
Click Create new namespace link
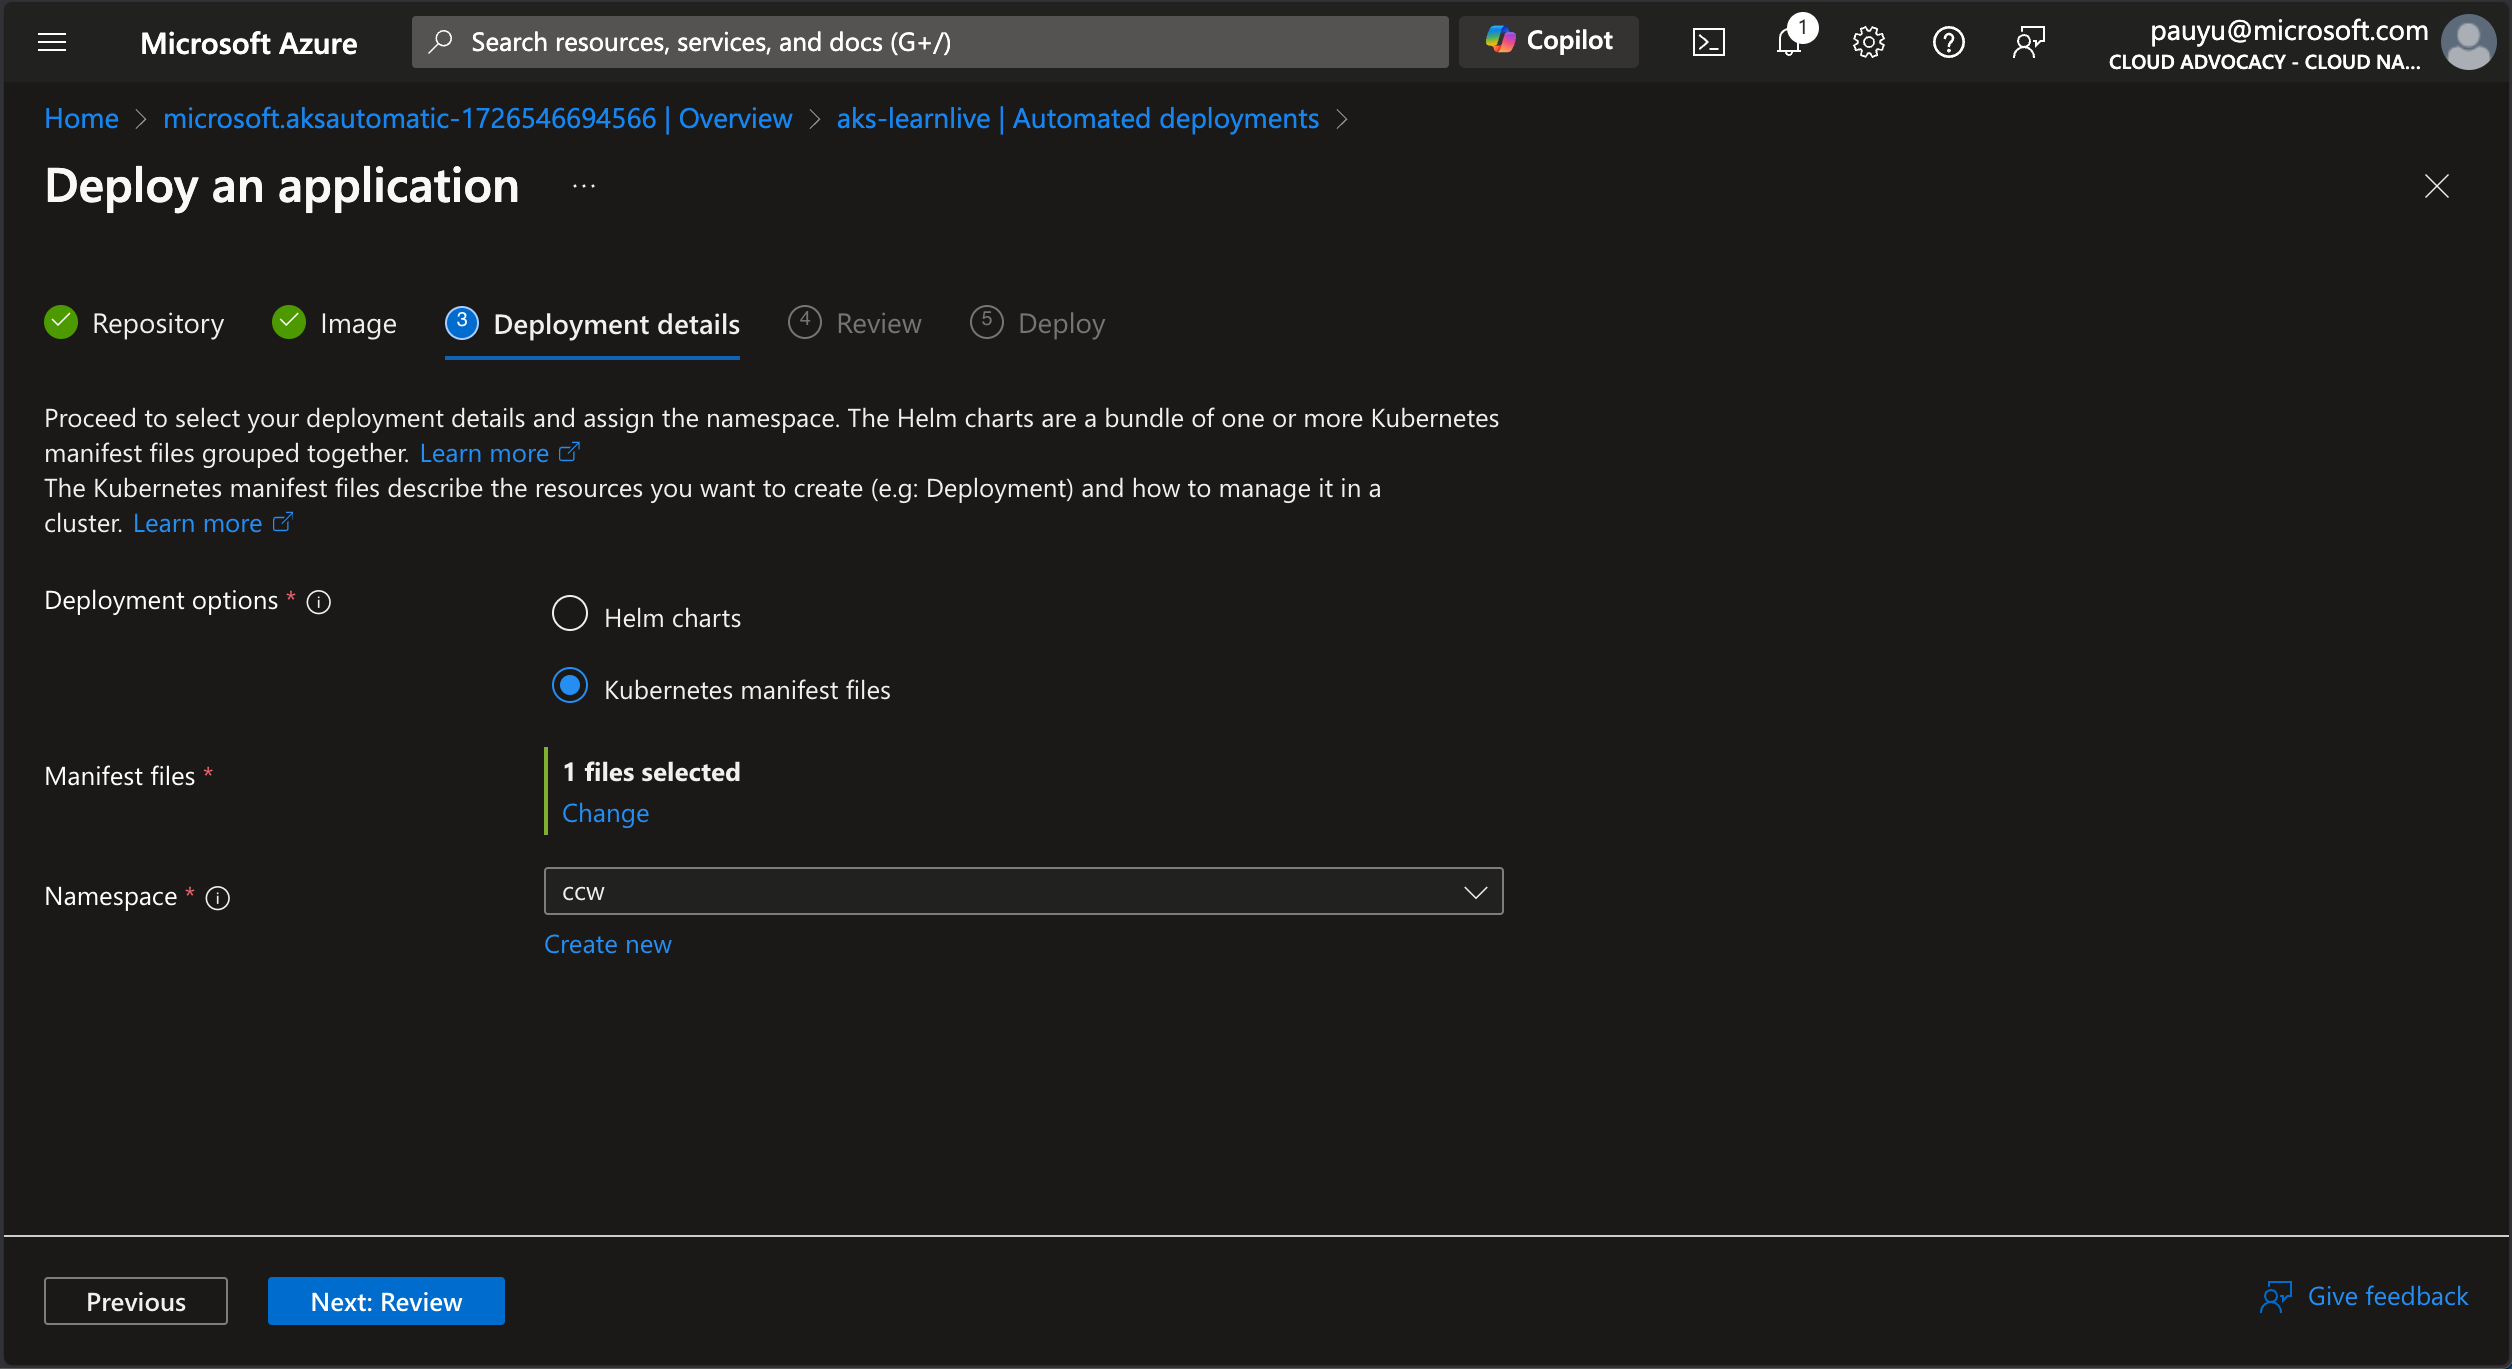[607, 944]
